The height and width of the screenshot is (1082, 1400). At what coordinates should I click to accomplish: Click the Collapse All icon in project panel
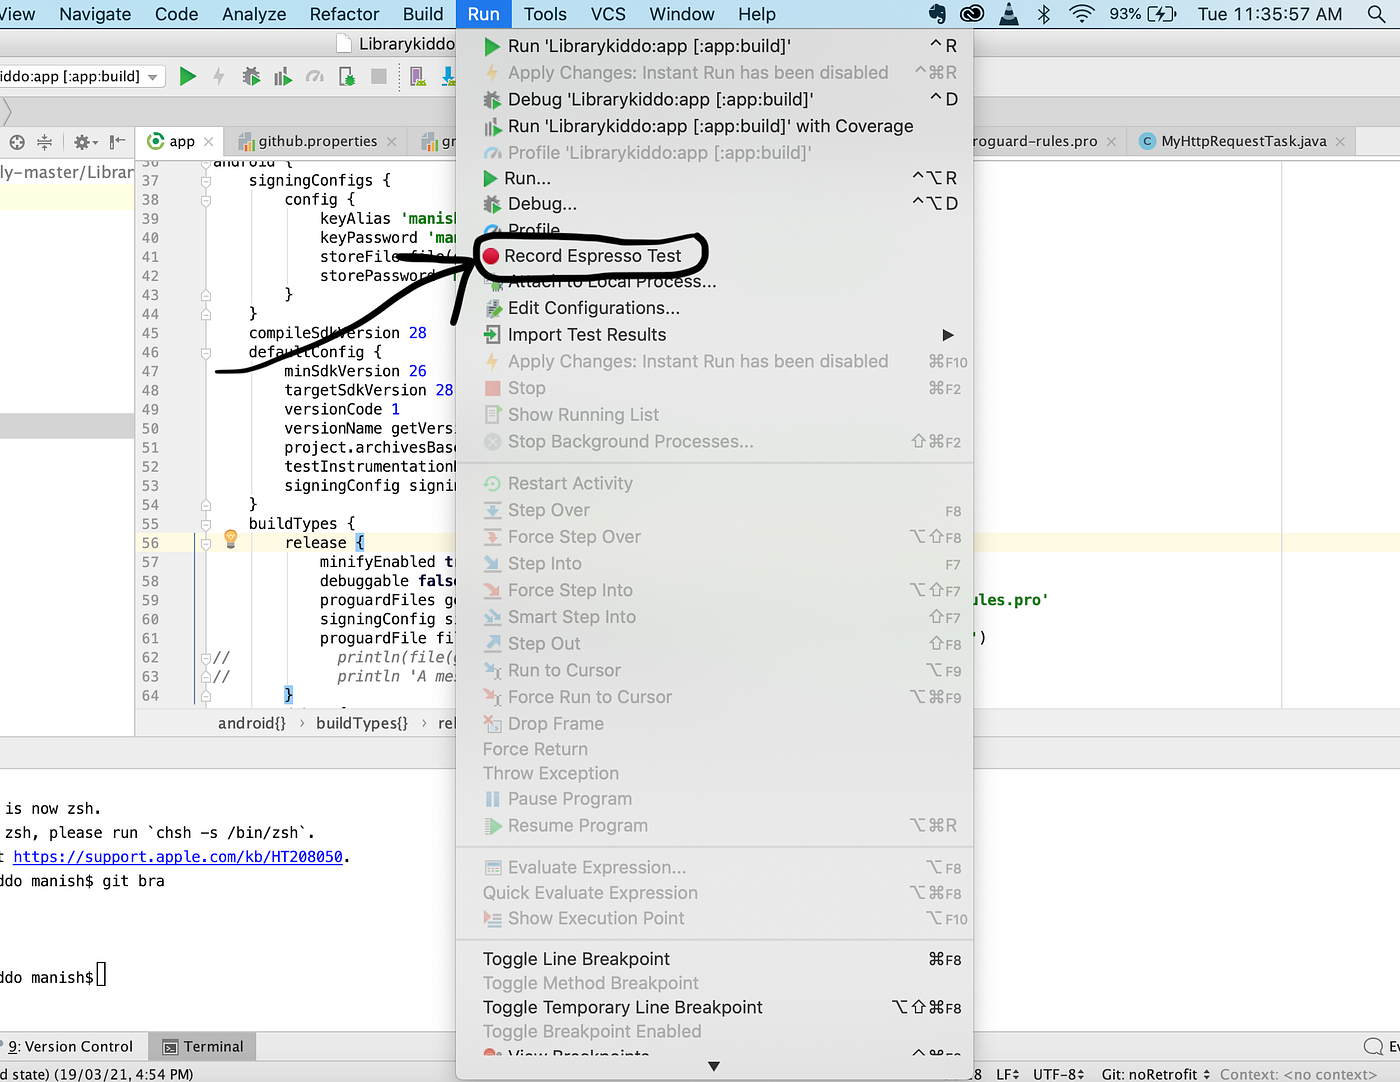45,142
